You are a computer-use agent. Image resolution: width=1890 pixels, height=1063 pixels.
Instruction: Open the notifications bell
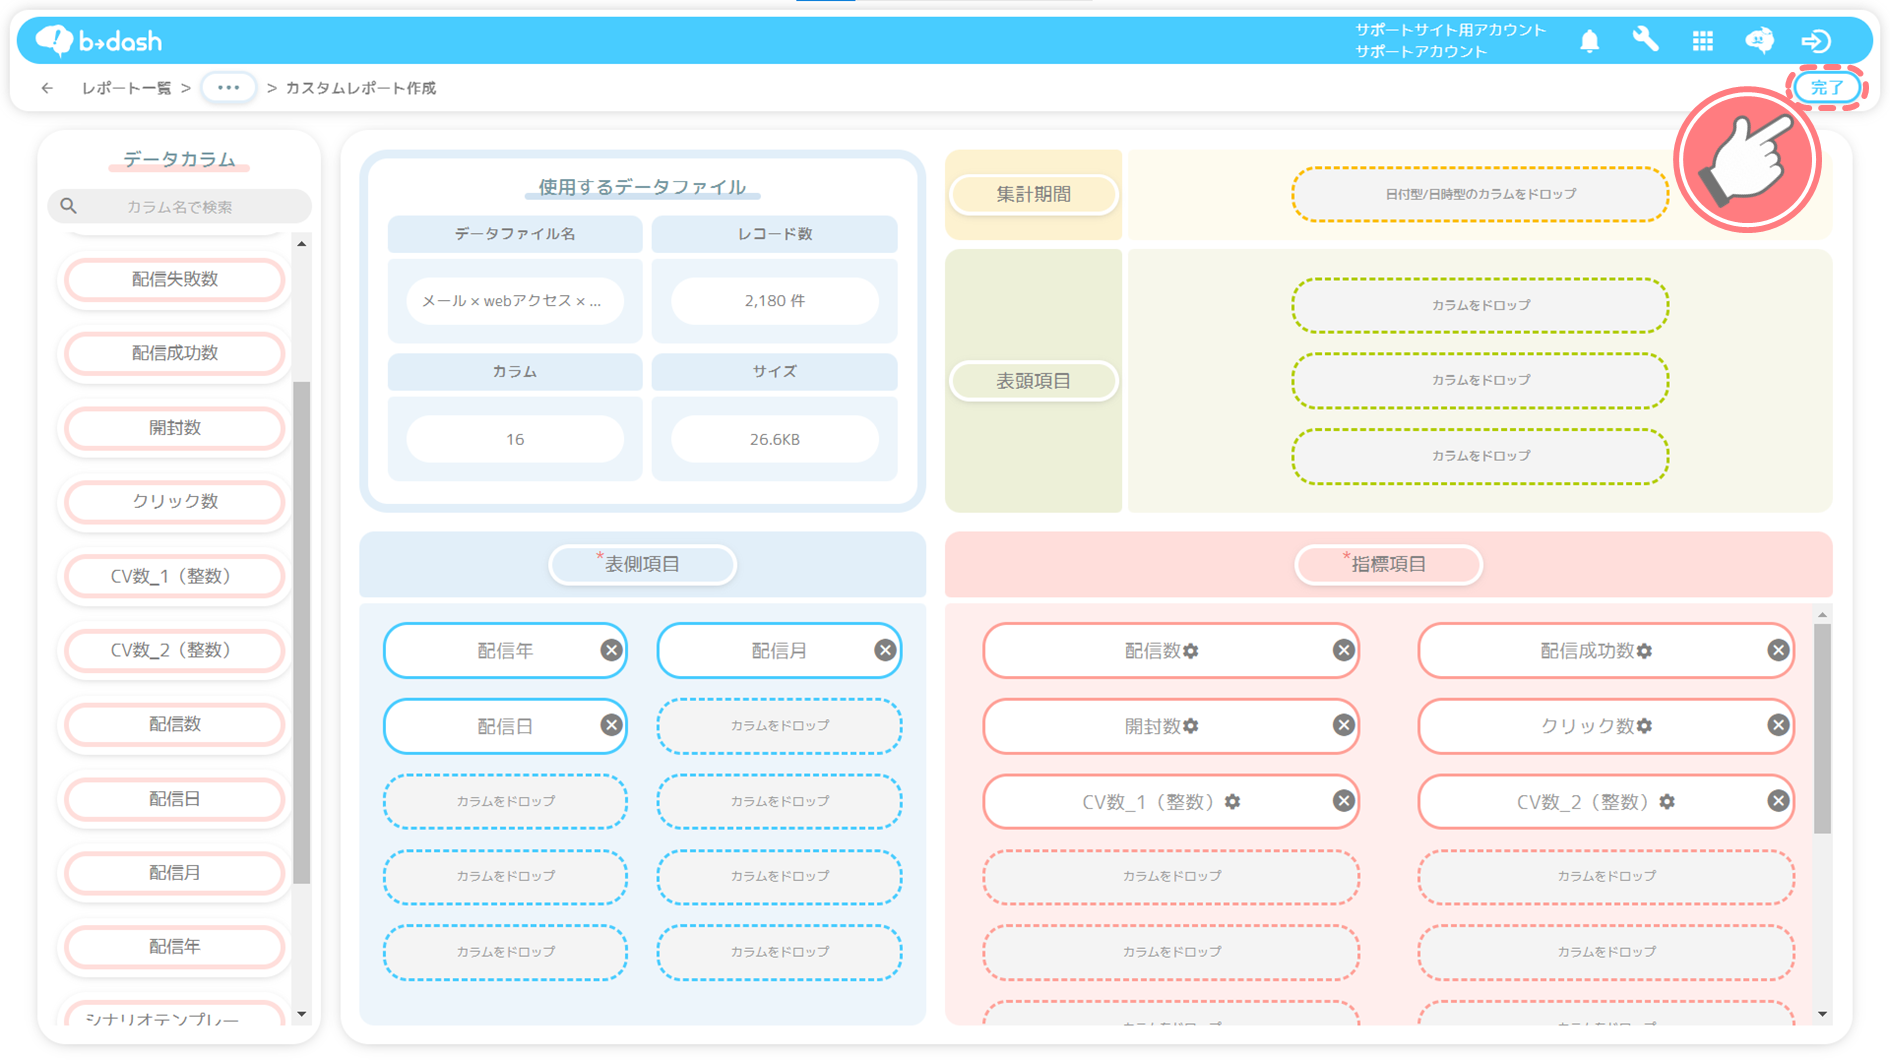1589,41
